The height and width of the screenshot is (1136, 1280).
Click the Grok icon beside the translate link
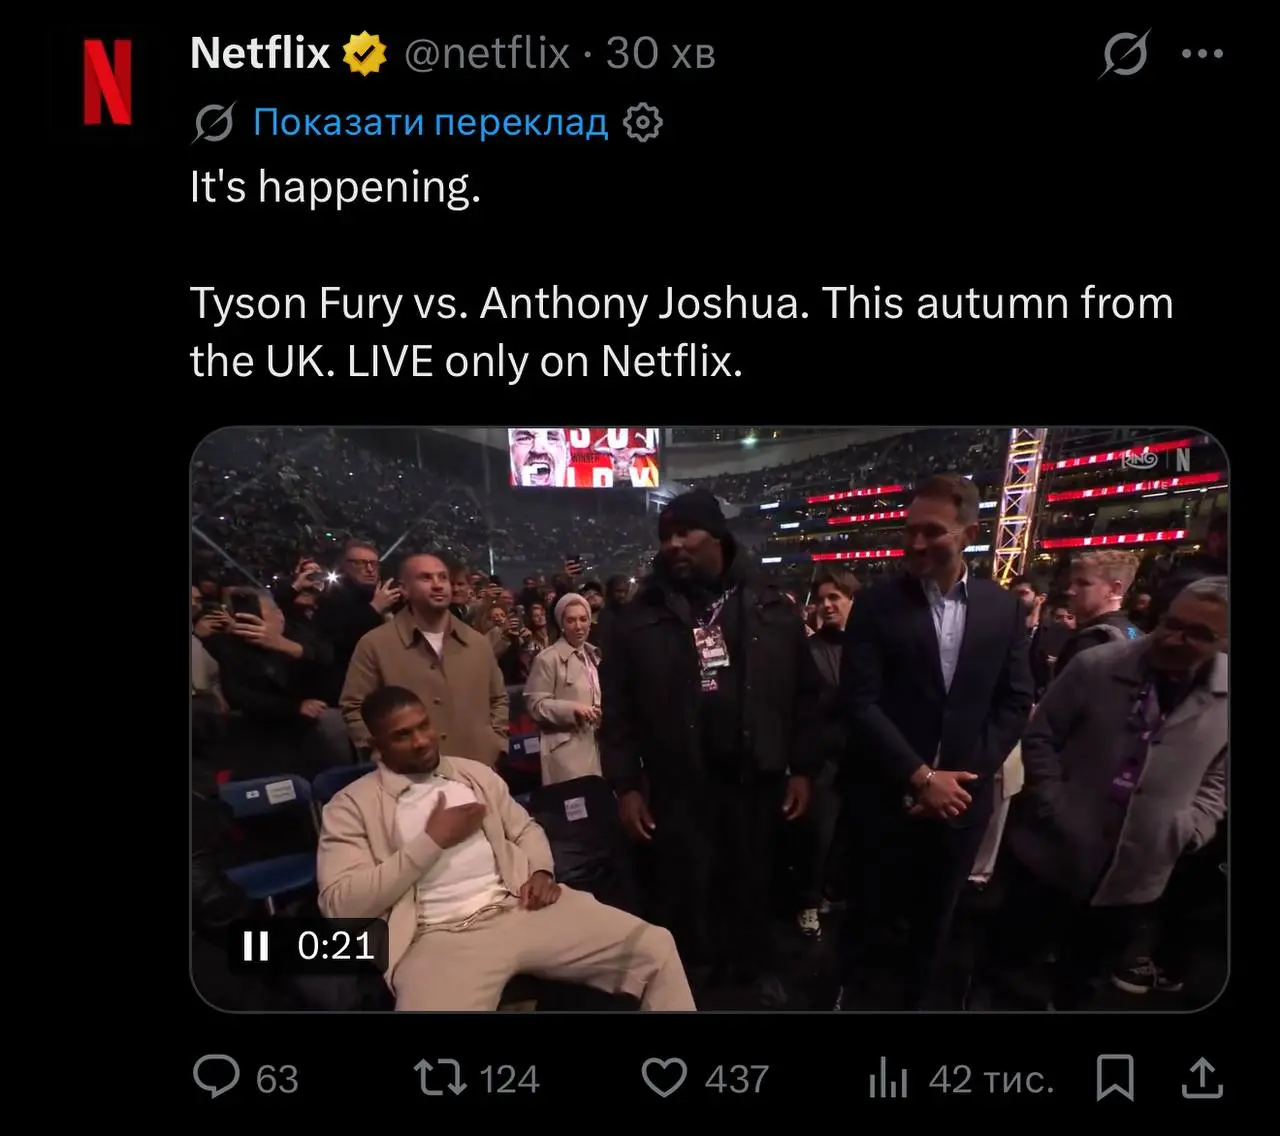[214, 123]
